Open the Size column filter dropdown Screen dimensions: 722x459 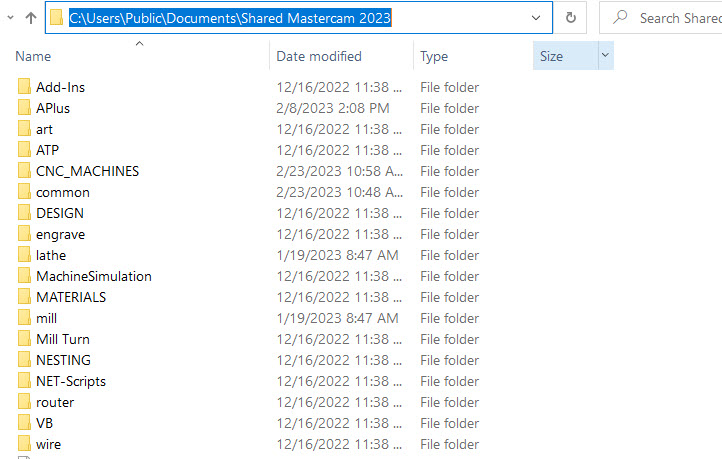pos(606,56)
